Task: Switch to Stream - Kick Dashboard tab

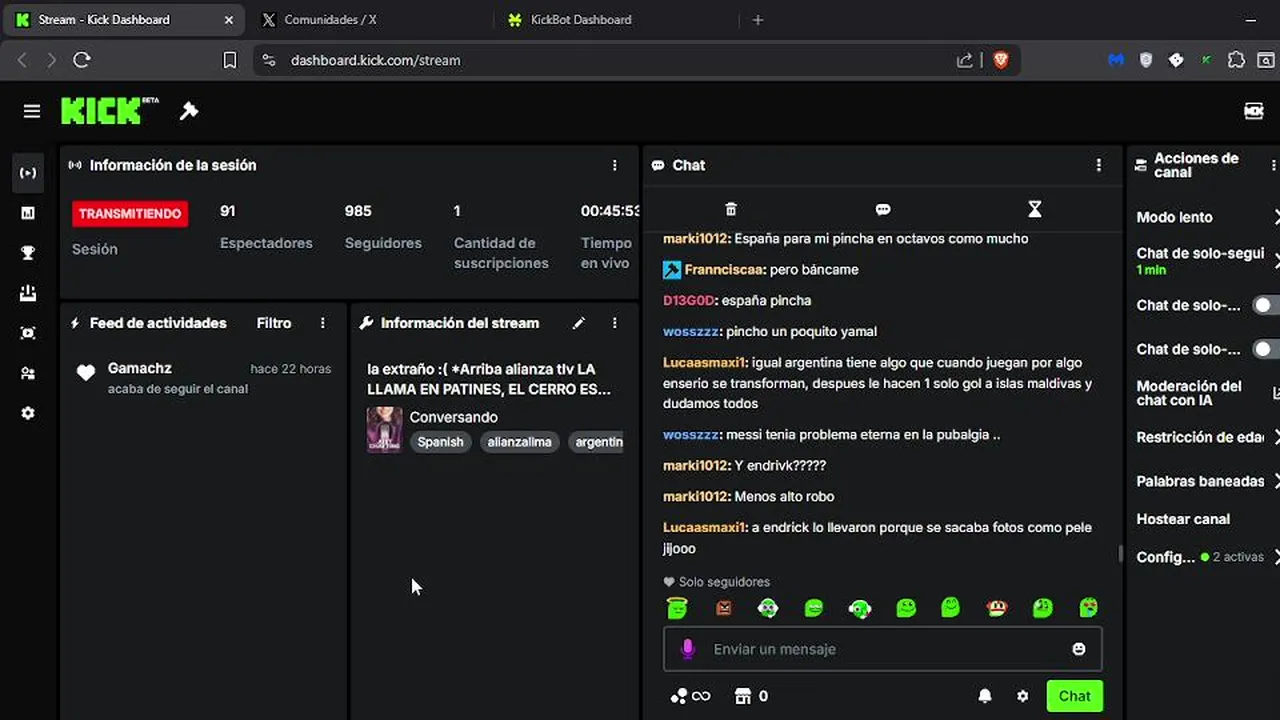Action: [125, 20]
